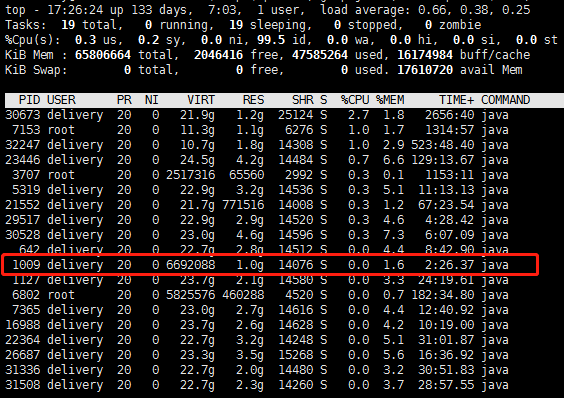Click the COMMAND column header
The image size is (564, 398).
[506, 100]
